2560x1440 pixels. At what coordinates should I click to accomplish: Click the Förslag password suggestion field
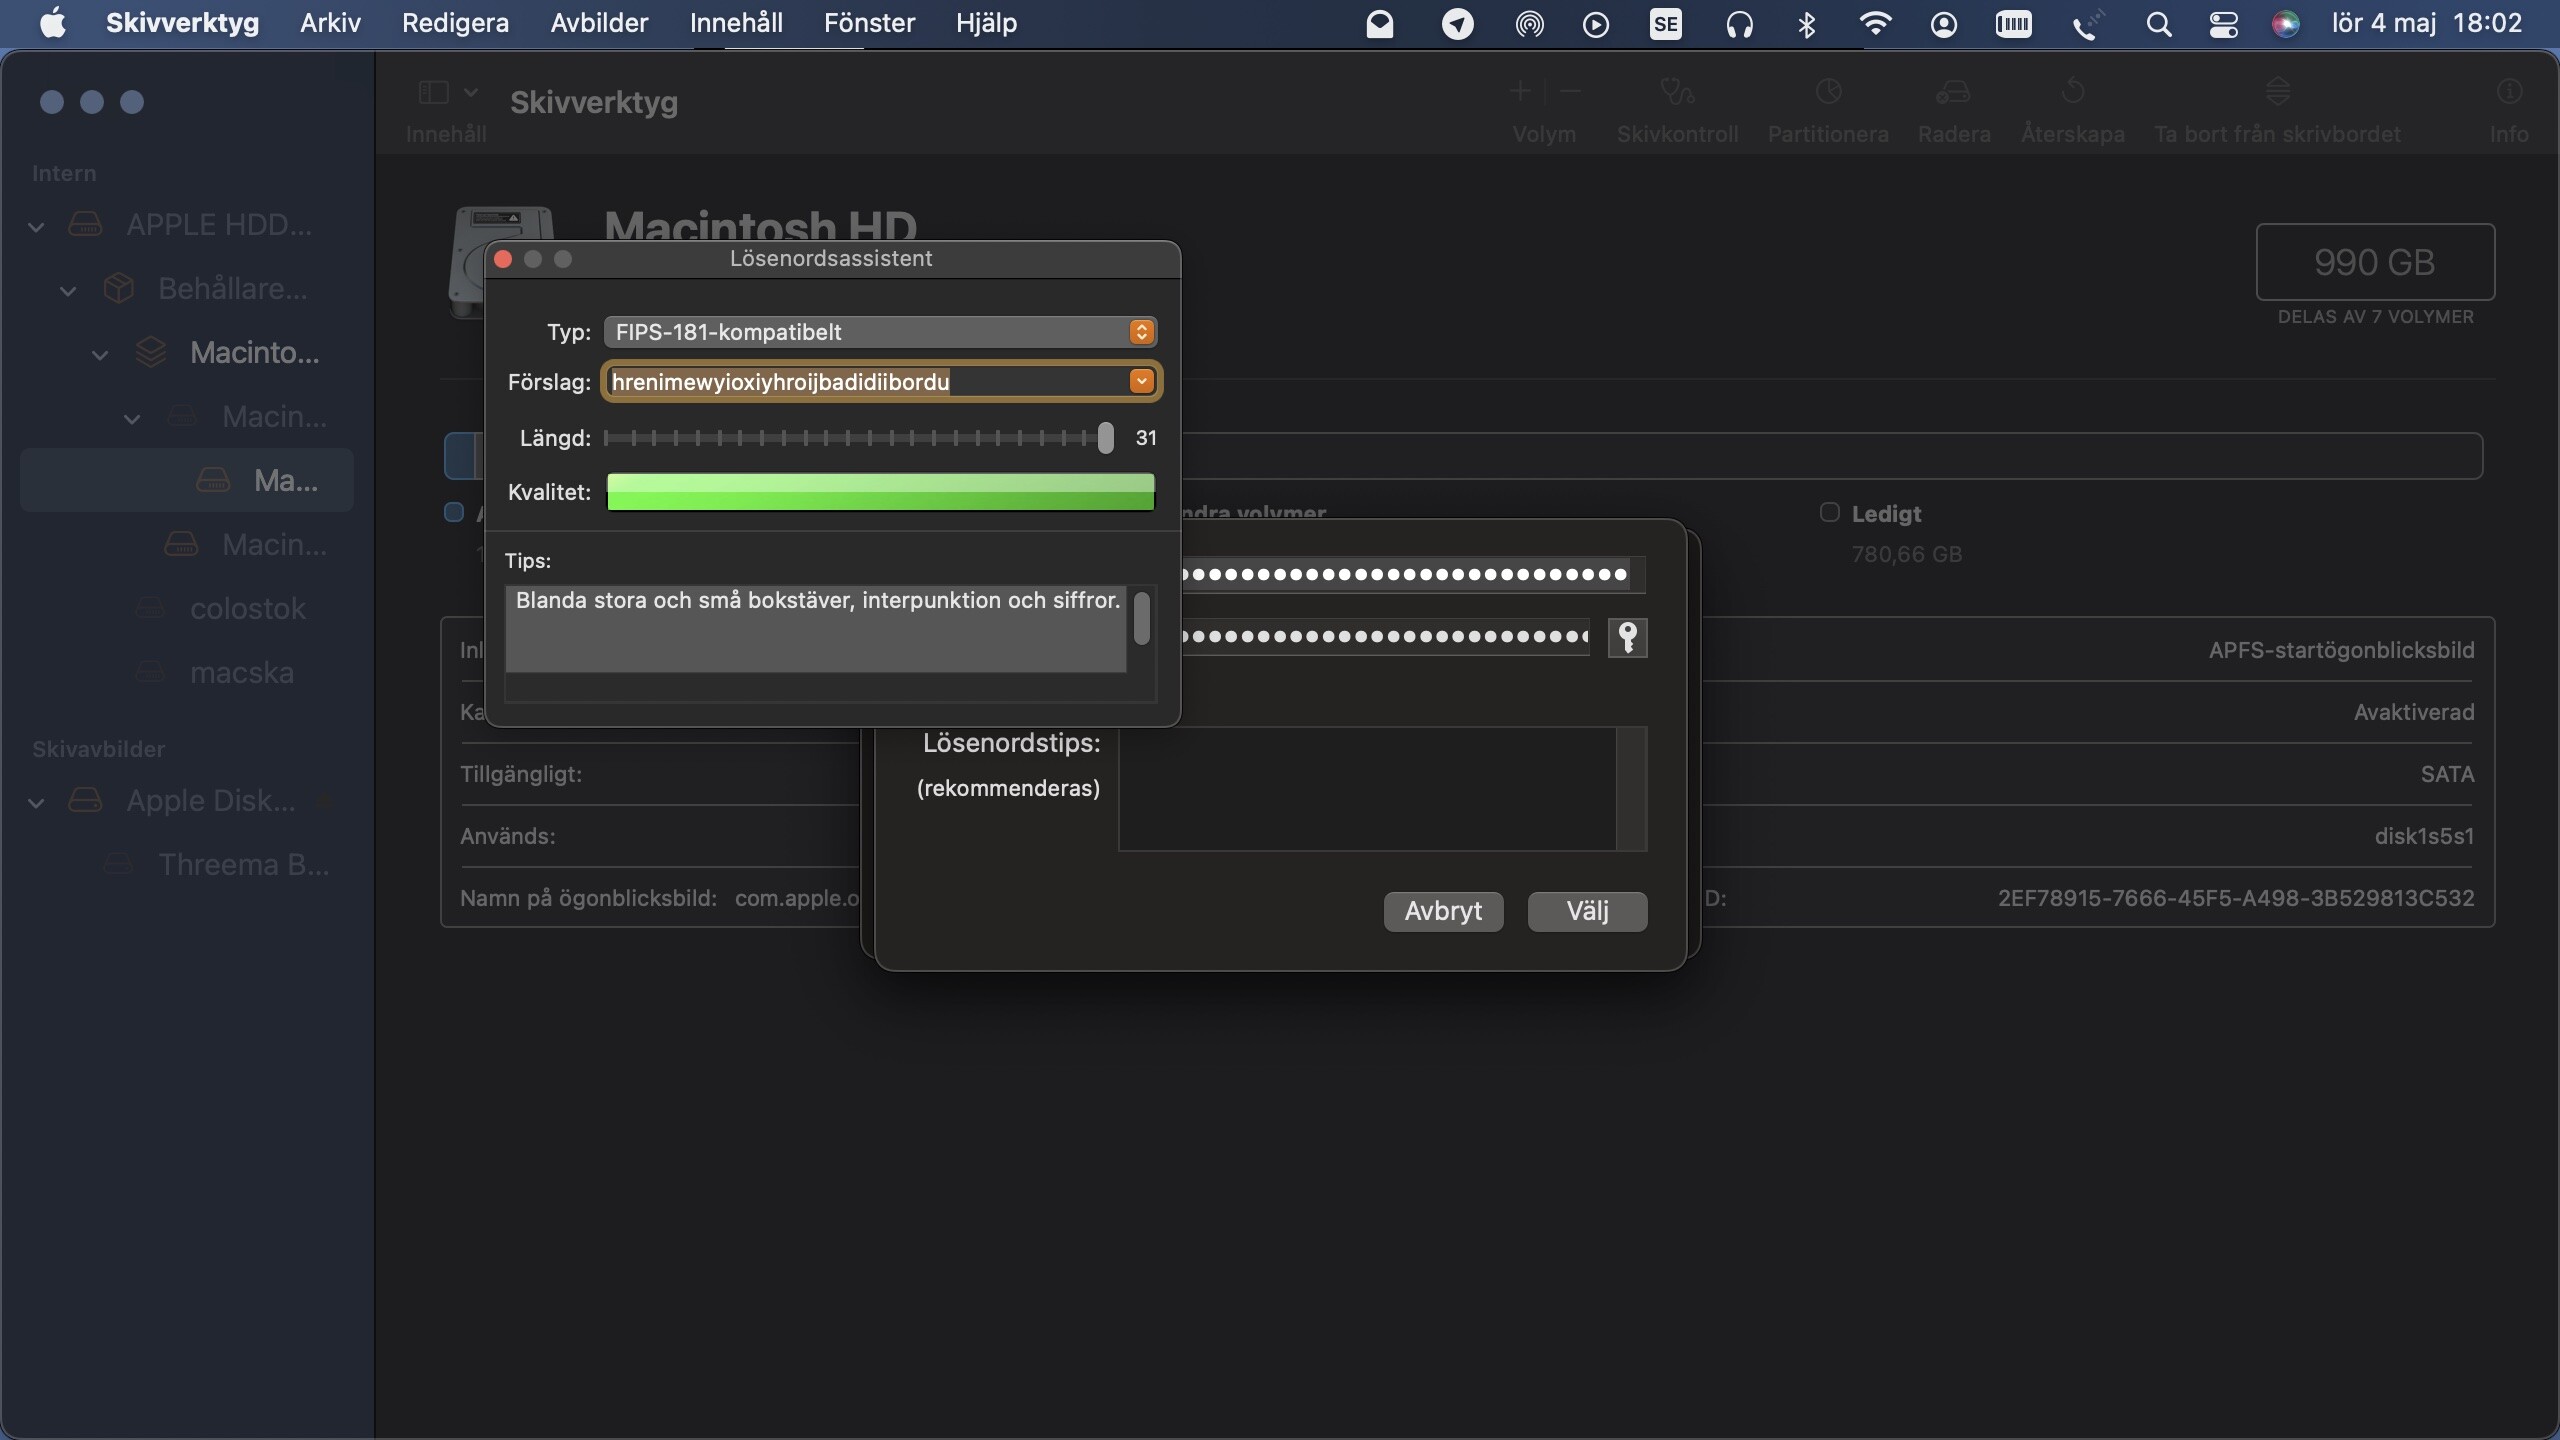pyautogui.click(x=866, y=381)
